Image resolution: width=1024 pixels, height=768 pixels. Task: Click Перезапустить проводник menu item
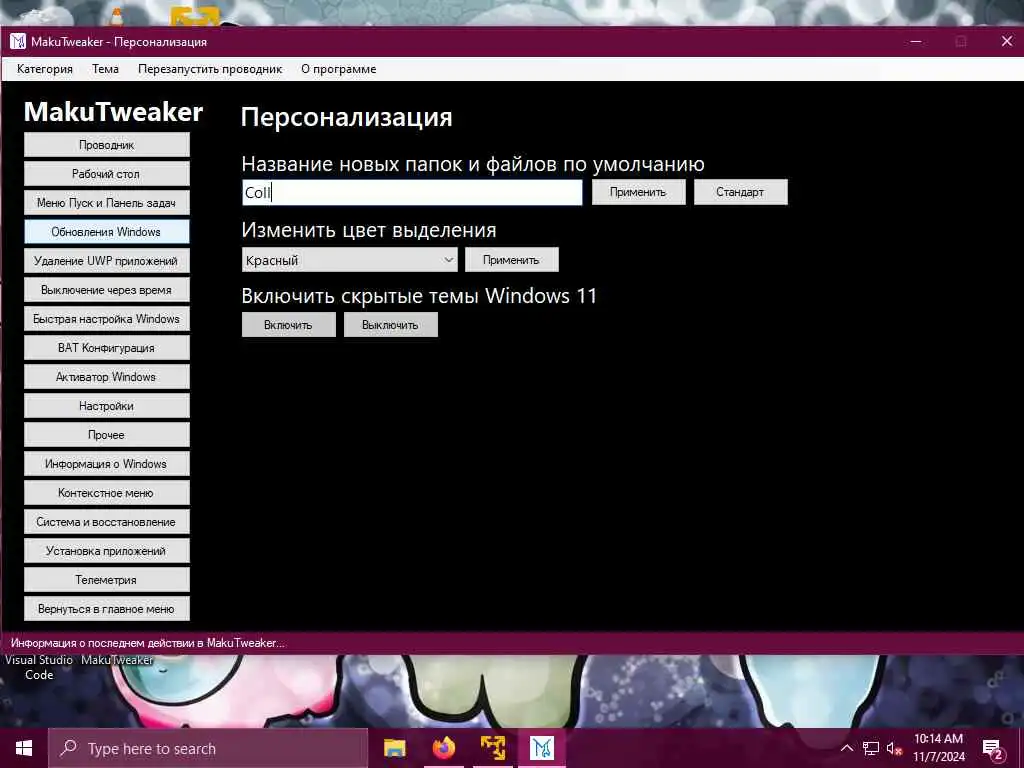point(210,69)
